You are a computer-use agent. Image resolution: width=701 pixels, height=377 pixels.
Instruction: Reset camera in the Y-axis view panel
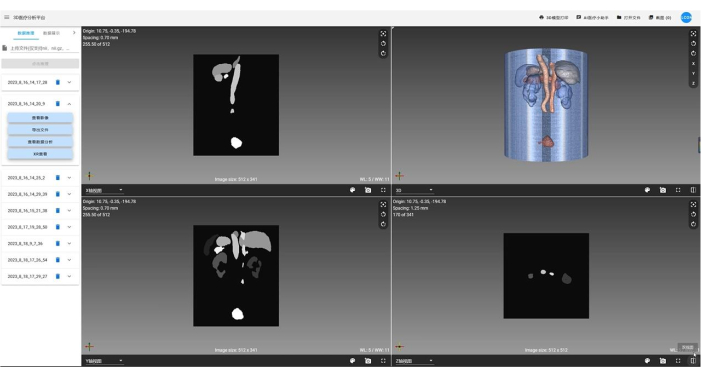click(383, 204)
